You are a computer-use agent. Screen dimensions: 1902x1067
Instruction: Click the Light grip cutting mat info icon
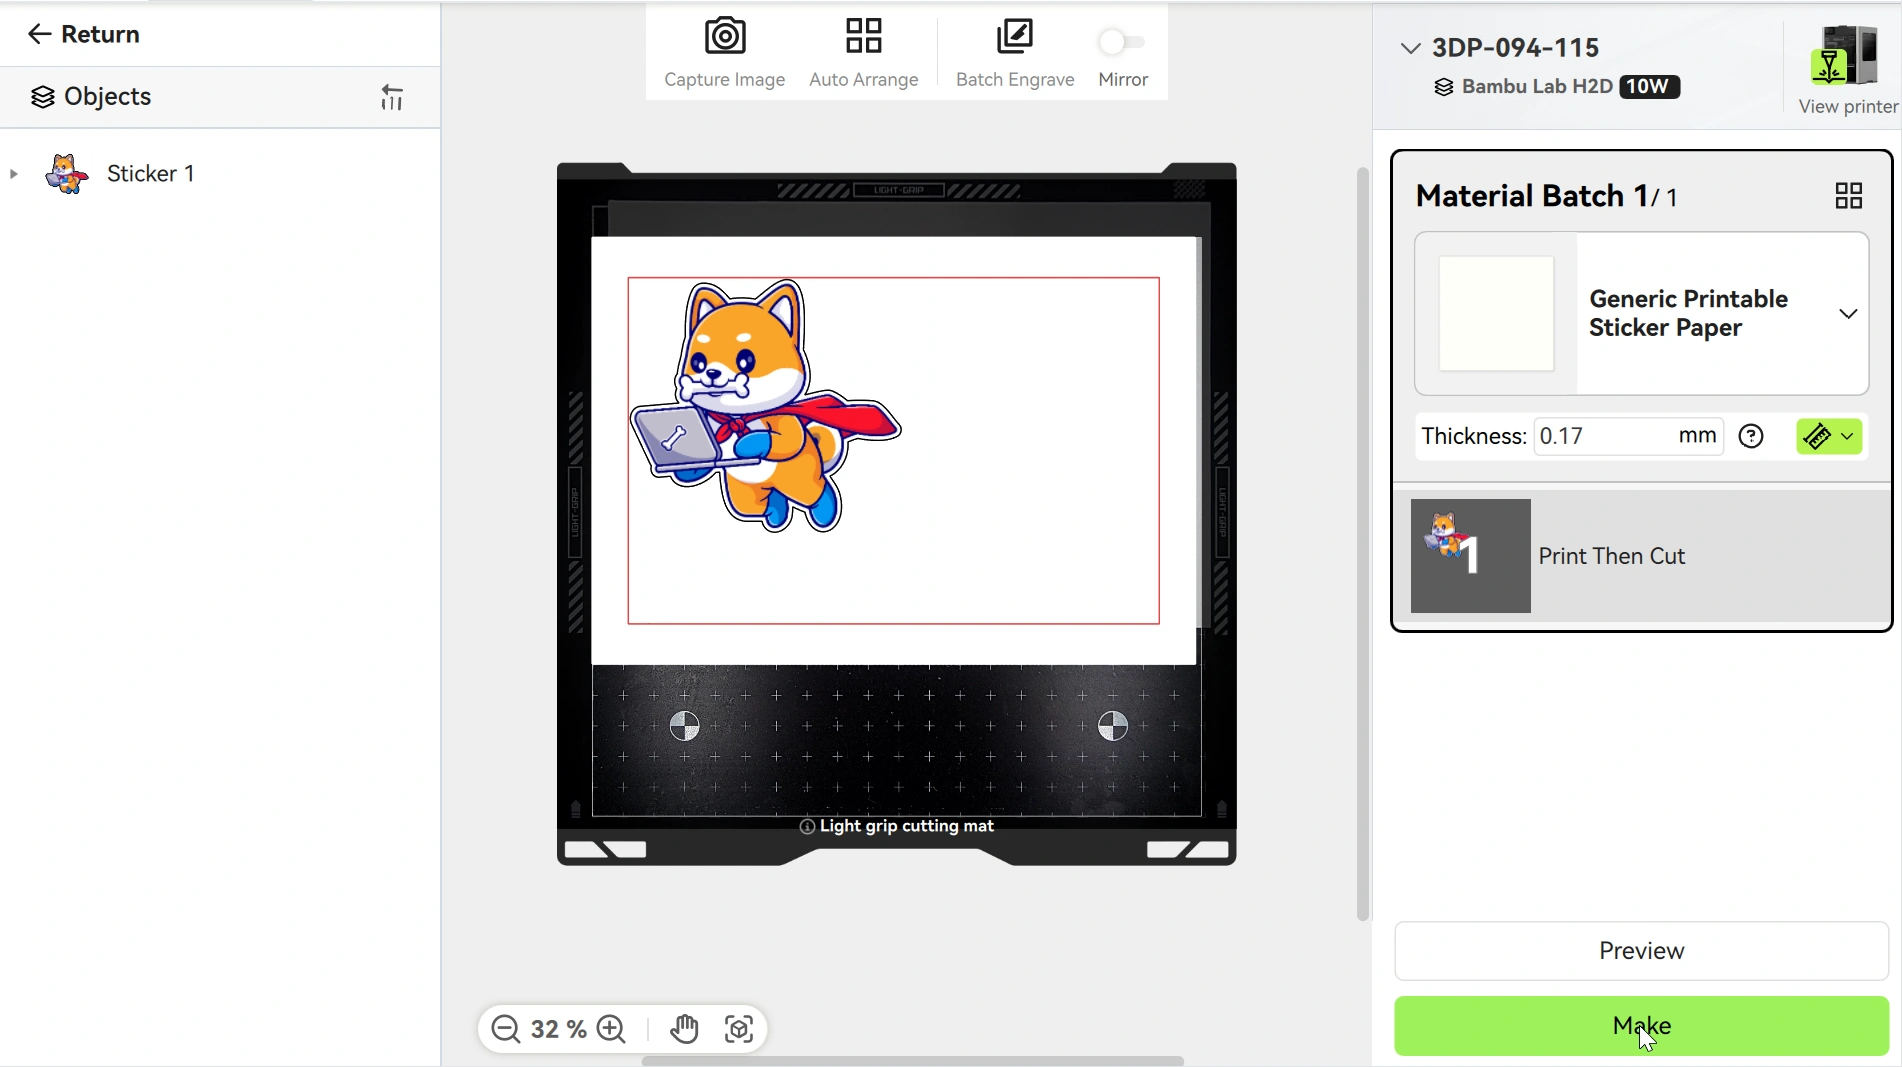[807, 827]
